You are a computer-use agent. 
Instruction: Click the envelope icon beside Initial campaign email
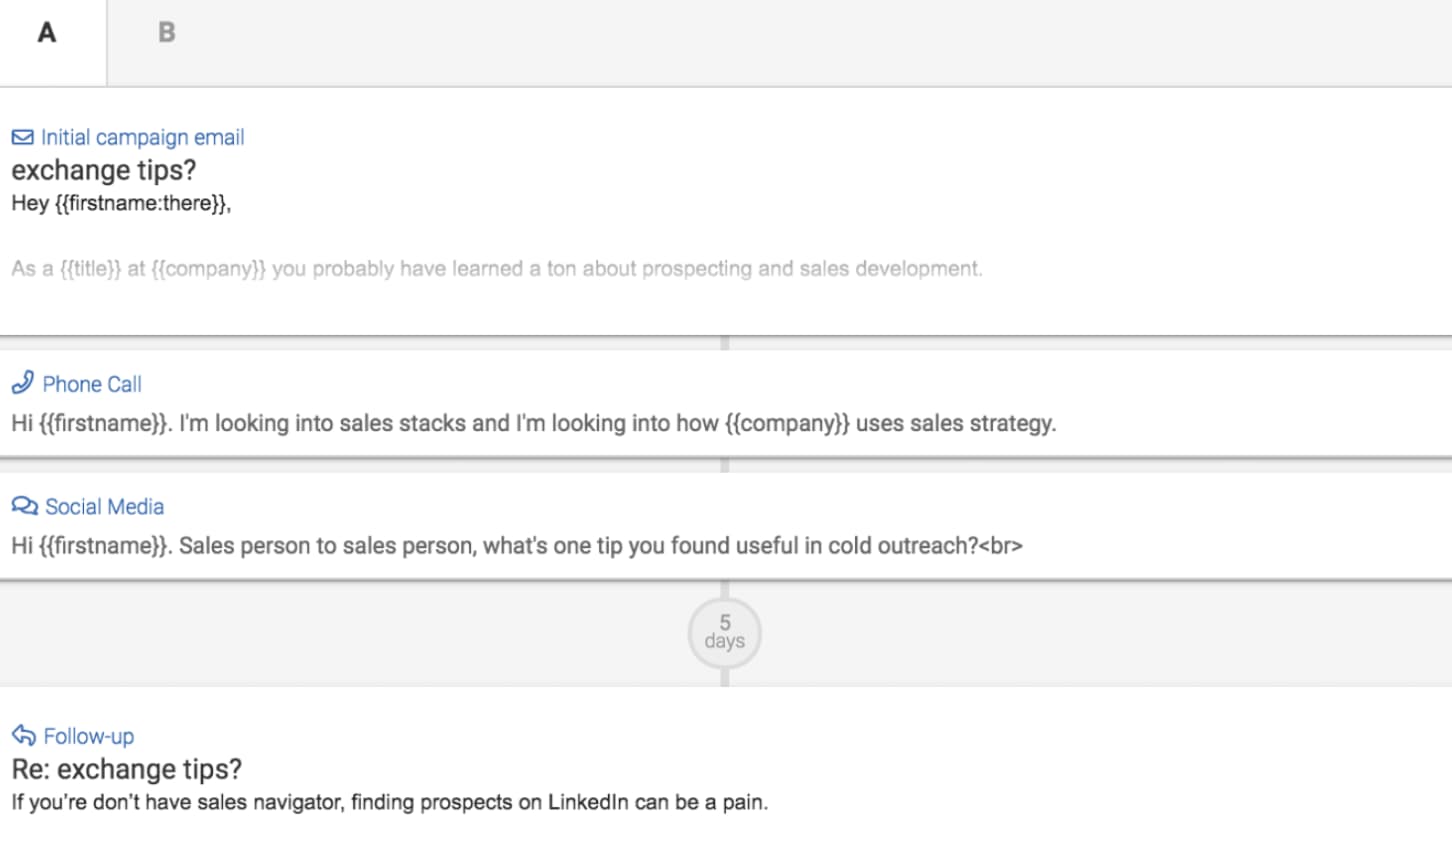(x=22, y=136)
